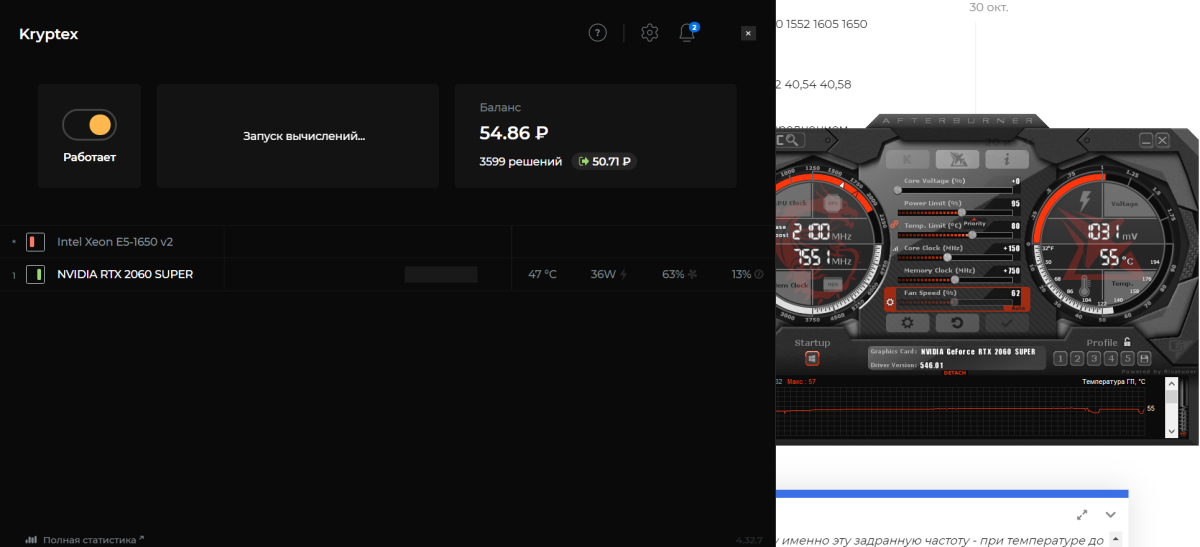Click the balance amount 54.86 ₽
Screen dimensions: 1200x547
click(x=514, y=133)
